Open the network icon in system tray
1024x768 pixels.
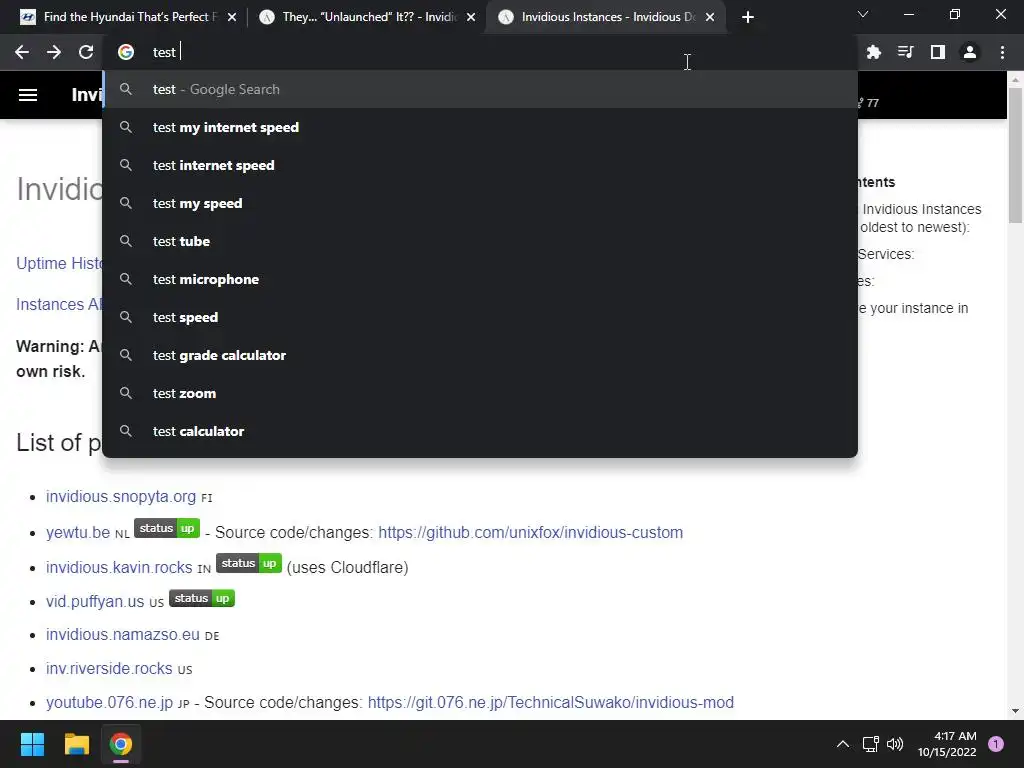[x=870, y=744]
